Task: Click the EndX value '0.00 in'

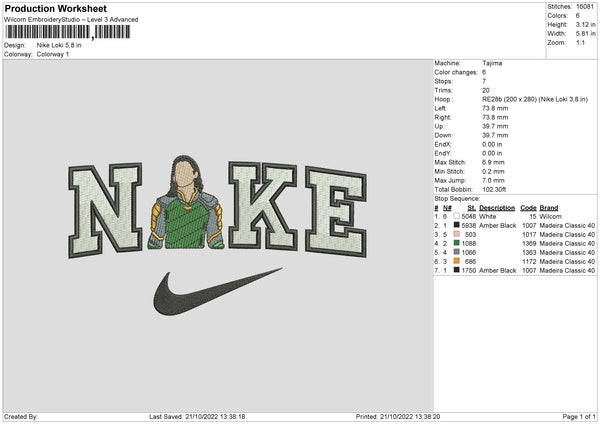Action: coord(492,144)
